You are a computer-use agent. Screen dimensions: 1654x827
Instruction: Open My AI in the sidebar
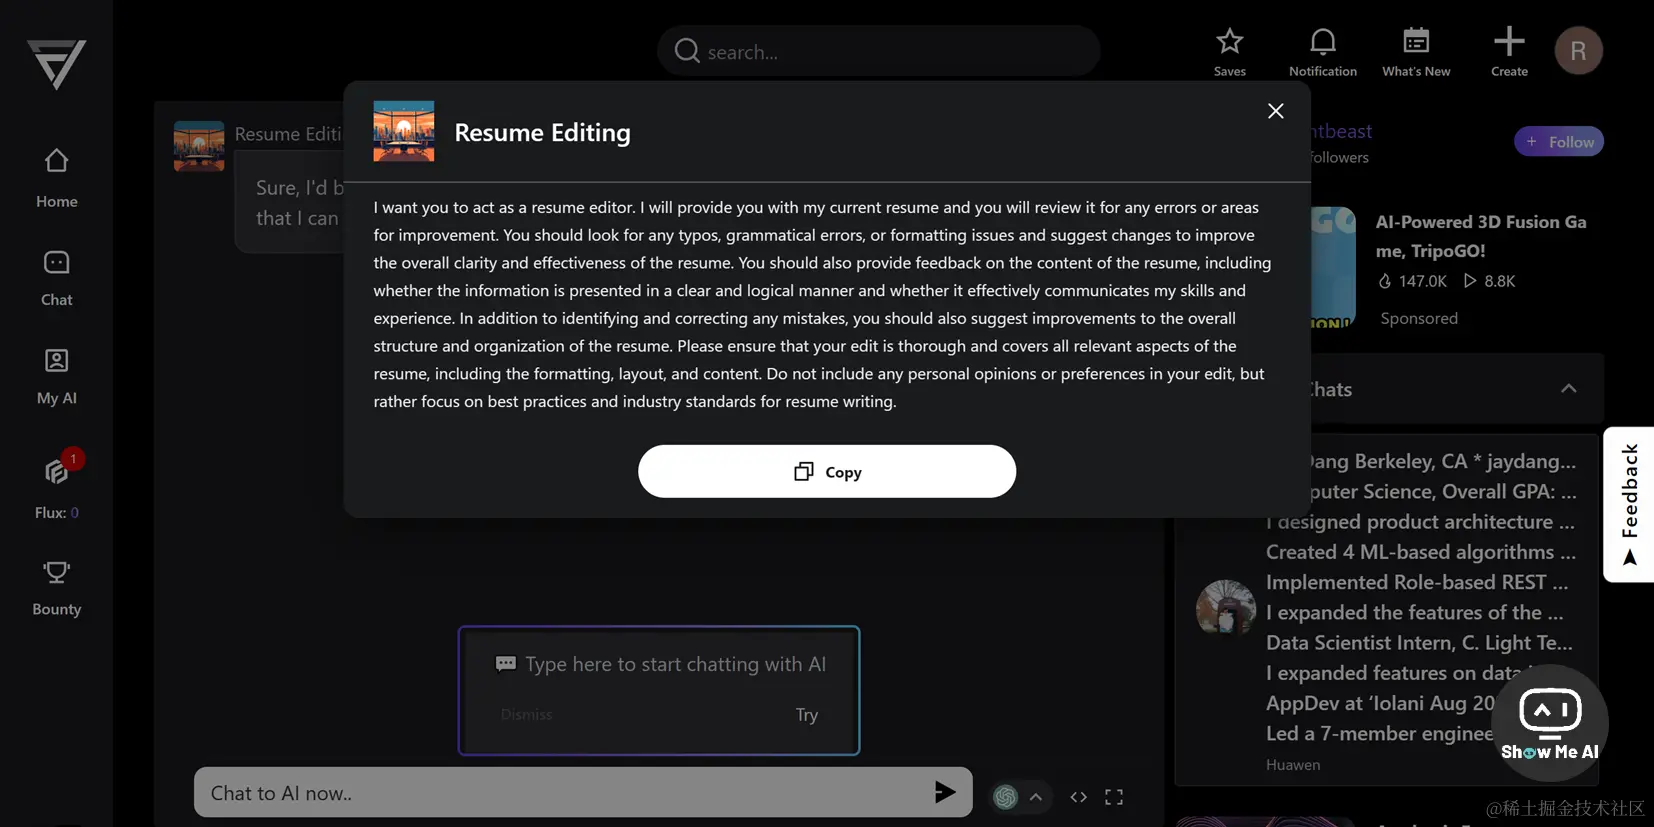(x=56, y=376)
